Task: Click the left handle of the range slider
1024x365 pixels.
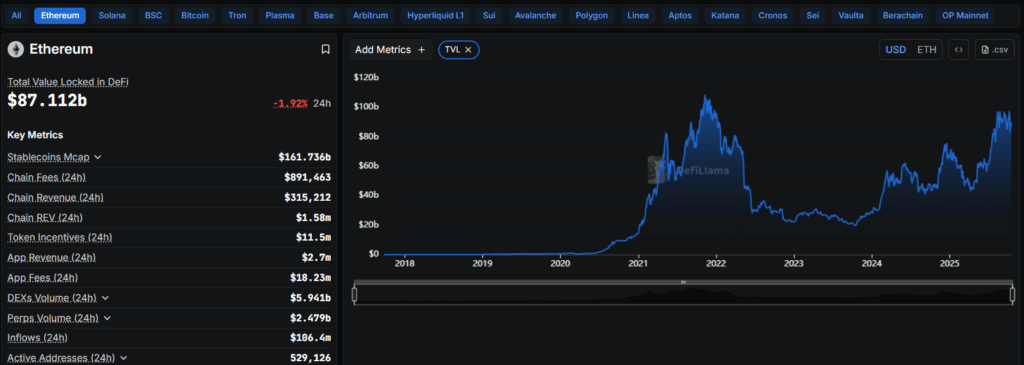Action: click(354, 294)
